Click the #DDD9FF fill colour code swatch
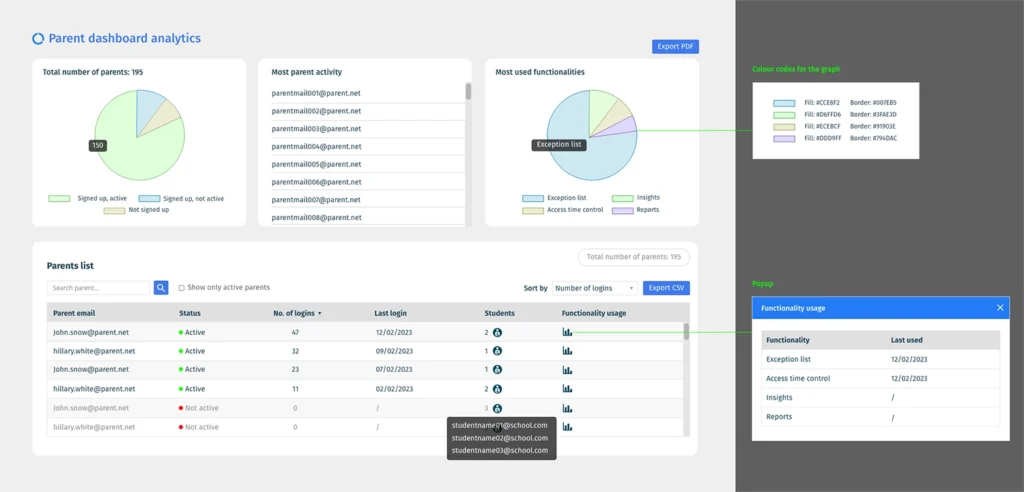Screen dimensions: 1024x492 (784, 139)
